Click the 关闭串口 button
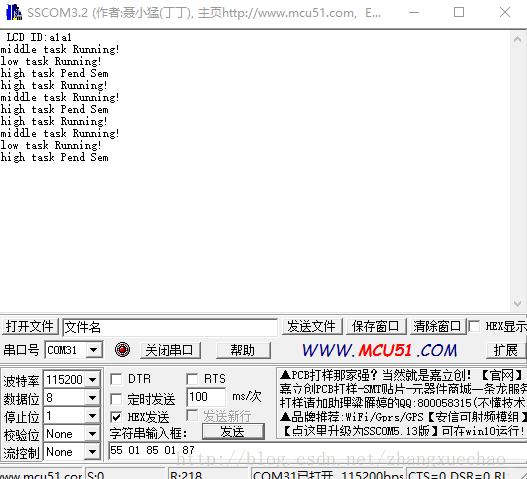527x479 pixels. tap(170, 350)
